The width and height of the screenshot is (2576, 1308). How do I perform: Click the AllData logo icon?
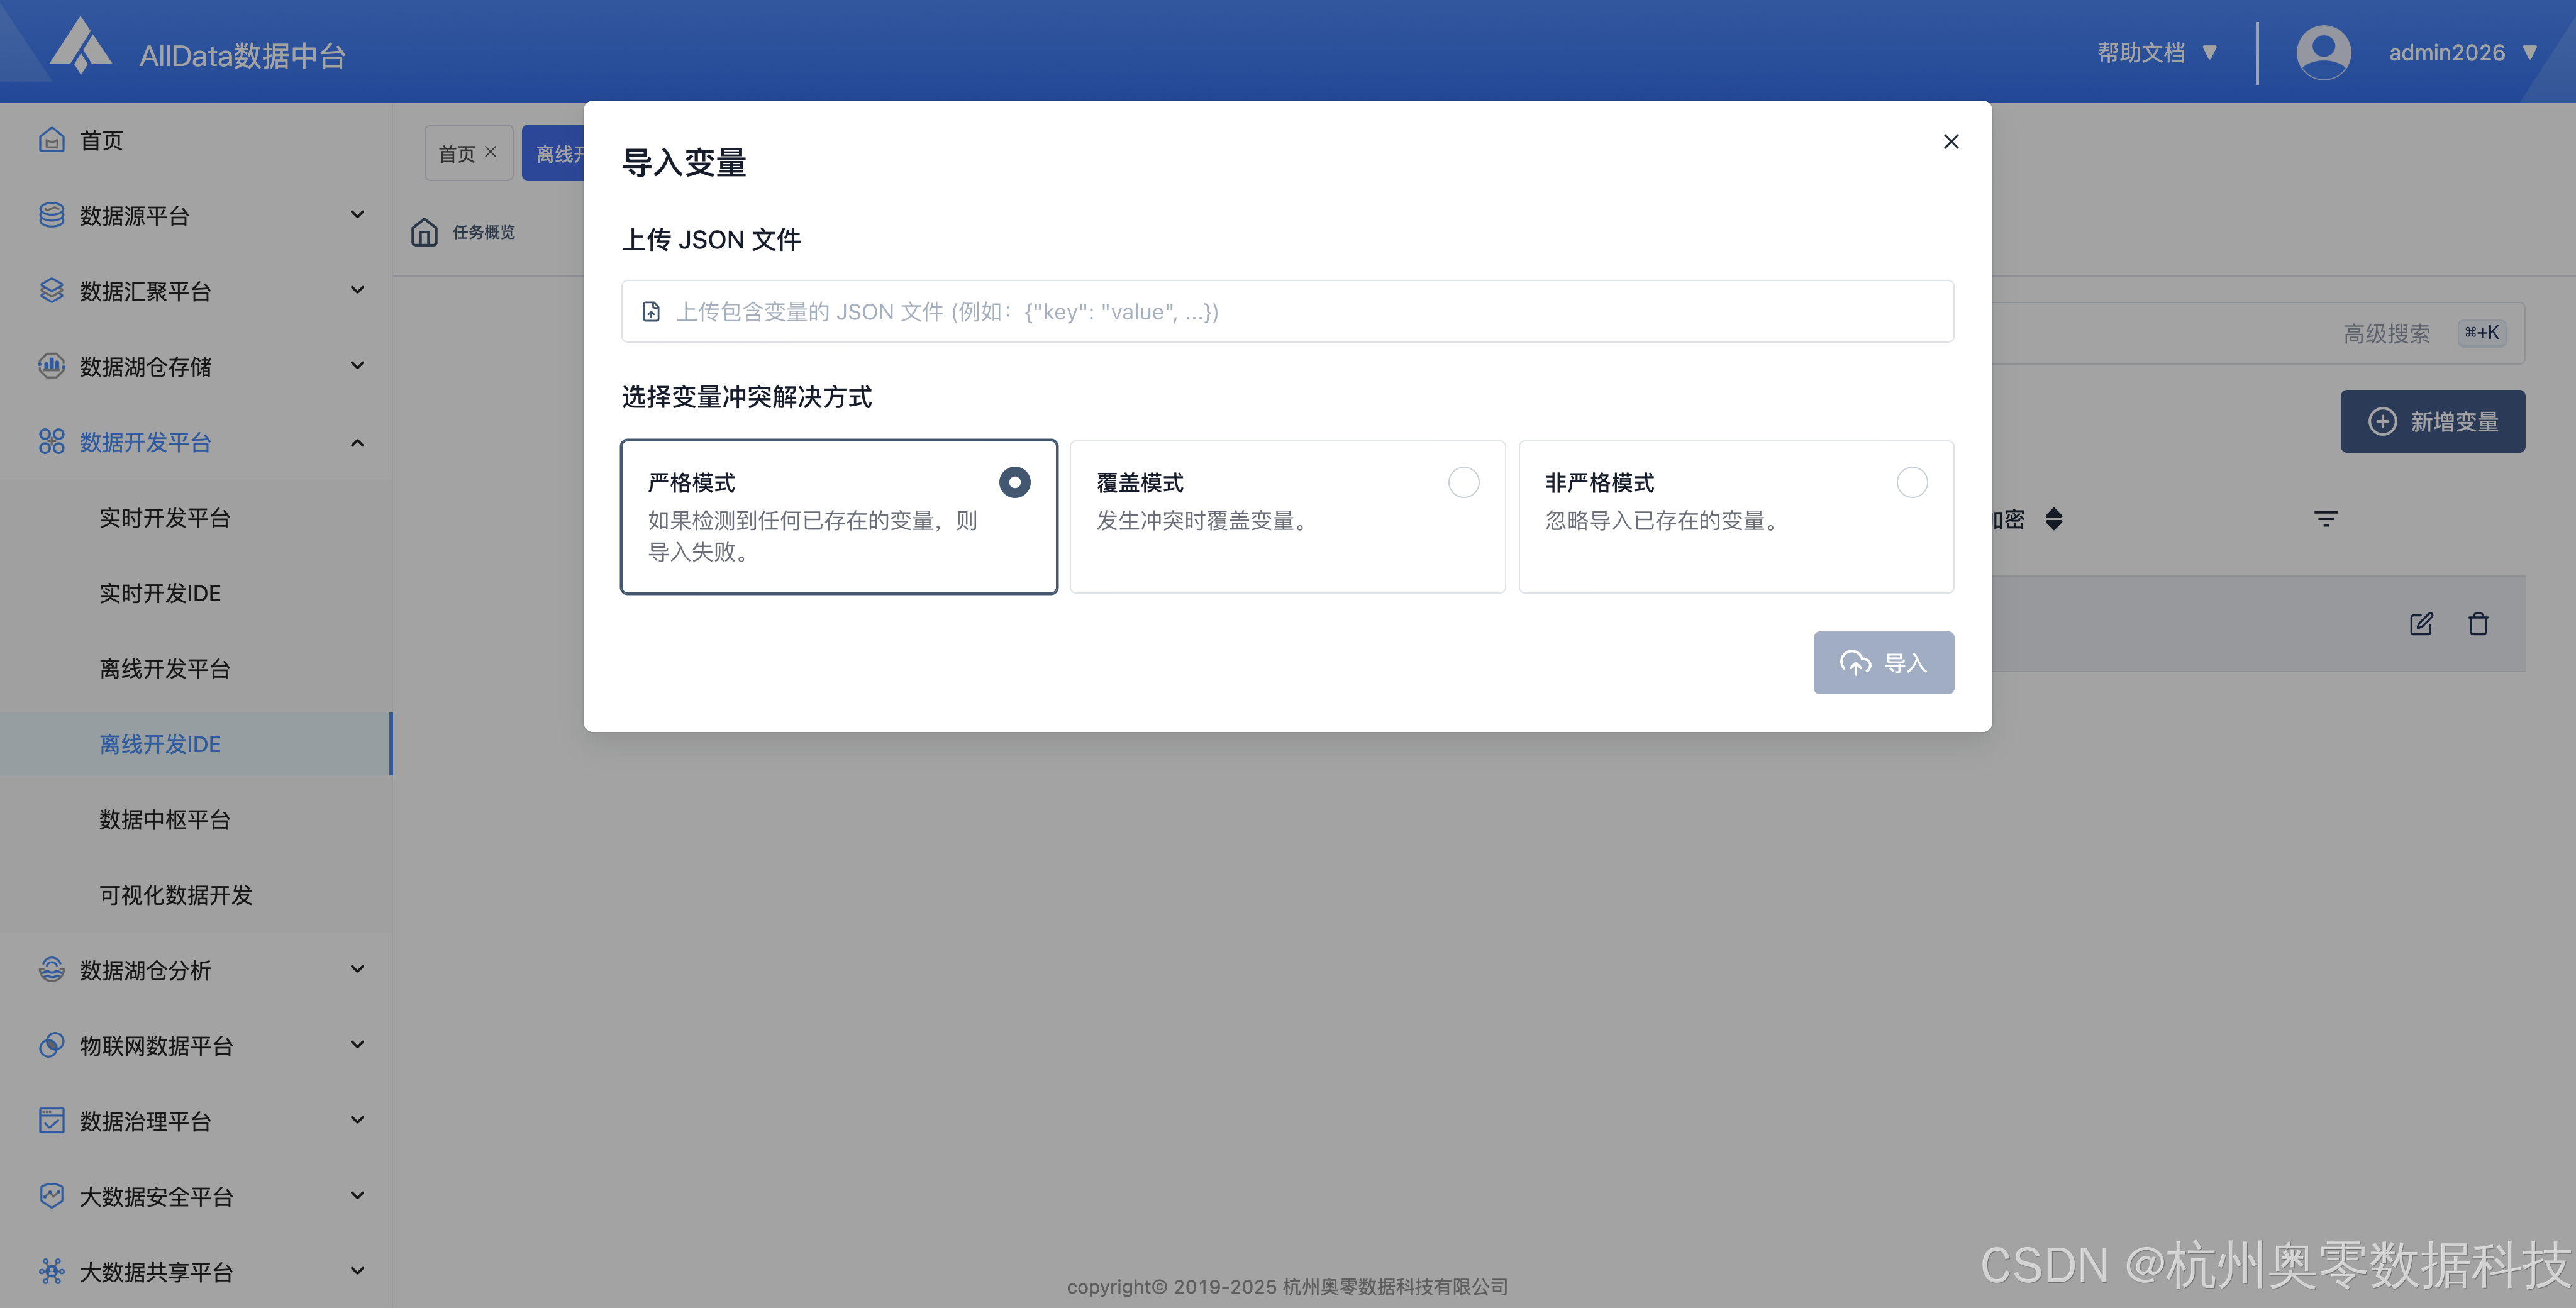click(x=80, y=47)
